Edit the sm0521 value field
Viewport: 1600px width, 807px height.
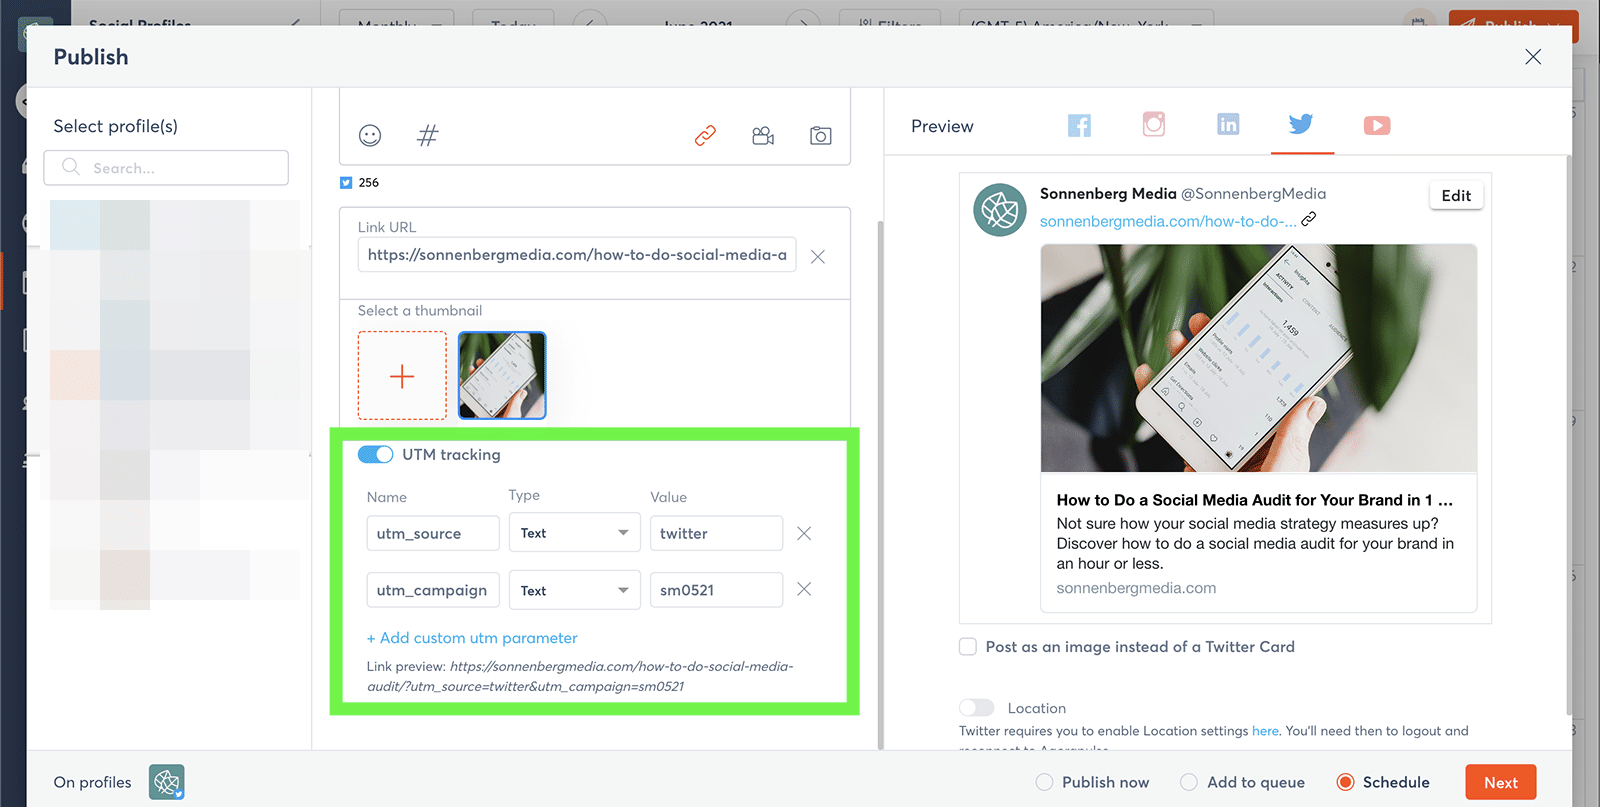(716, 590)
